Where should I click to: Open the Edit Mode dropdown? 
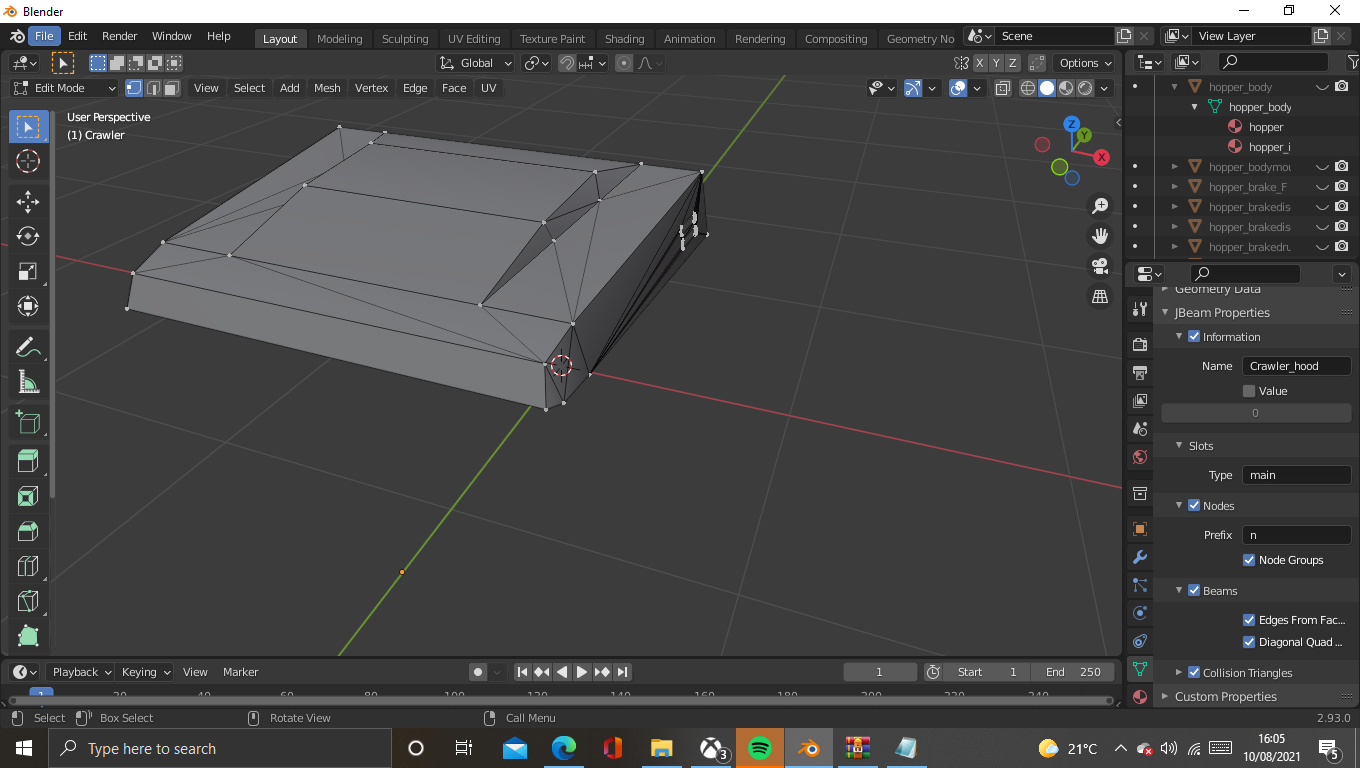pyautogui.click(x=64, y=88)
